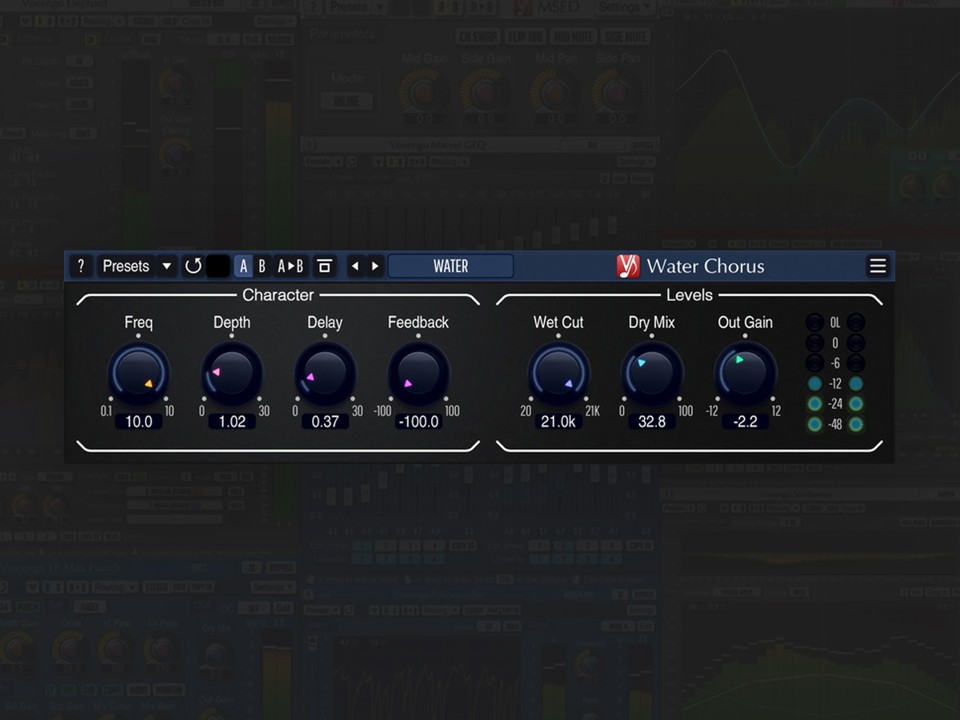
Task: Click the Dry Mix value 32.8
Action: tap(652, 422)
